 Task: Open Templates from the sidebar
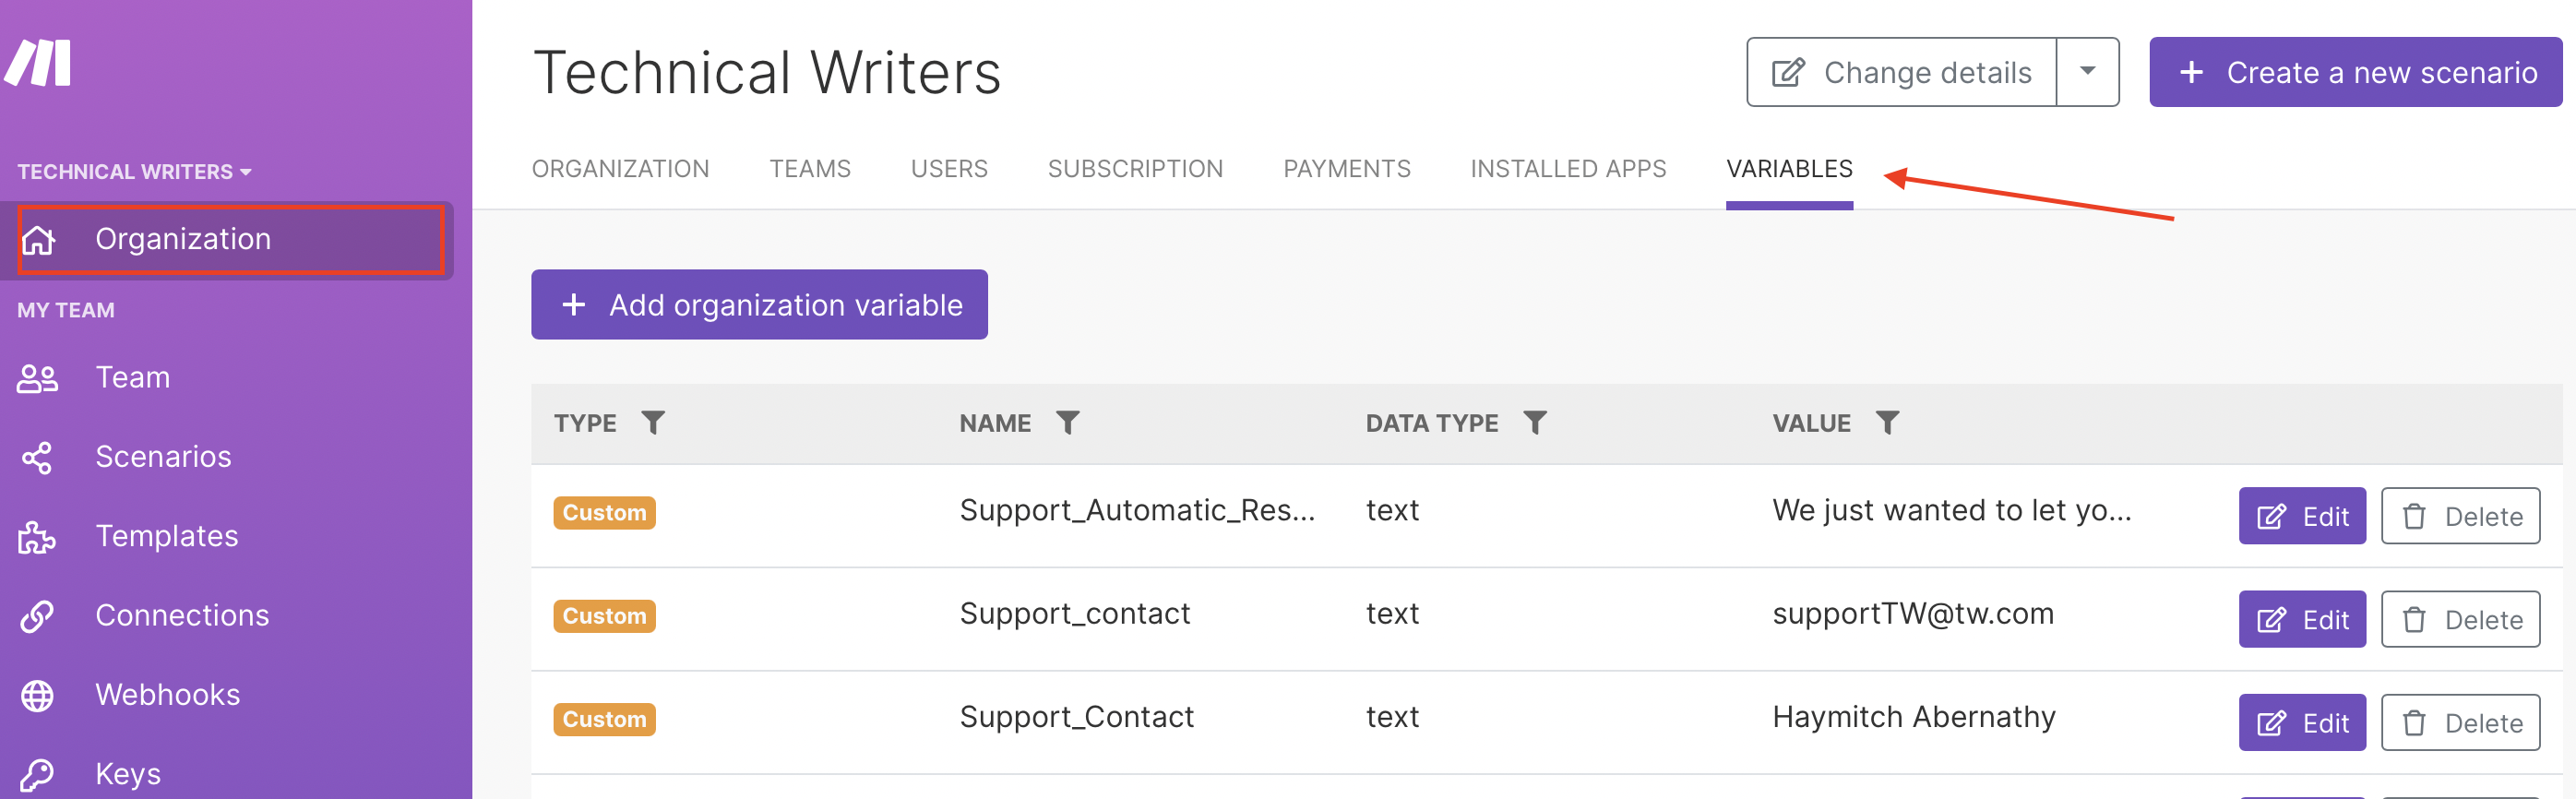(167, 536)
